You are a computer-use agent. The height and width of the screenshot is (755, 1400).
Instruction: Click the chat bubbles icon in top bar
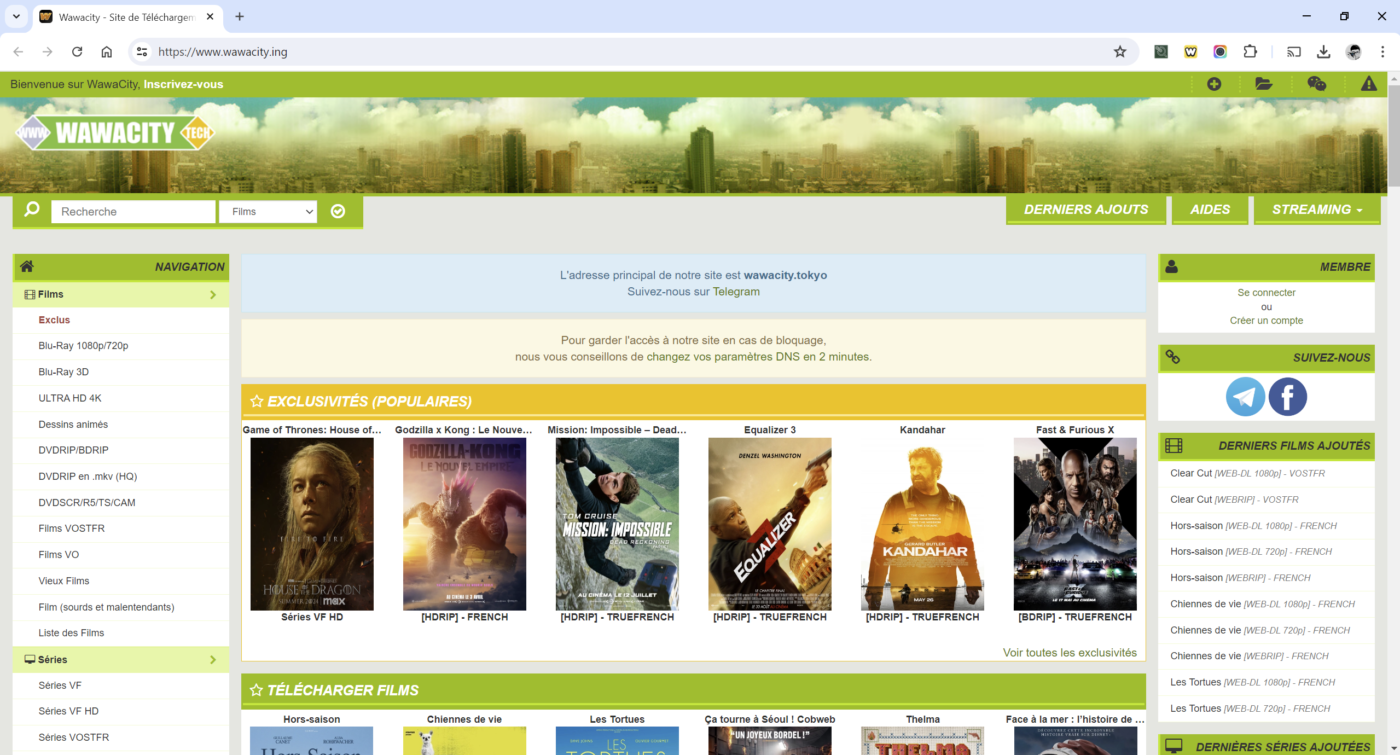(1317, 84)
